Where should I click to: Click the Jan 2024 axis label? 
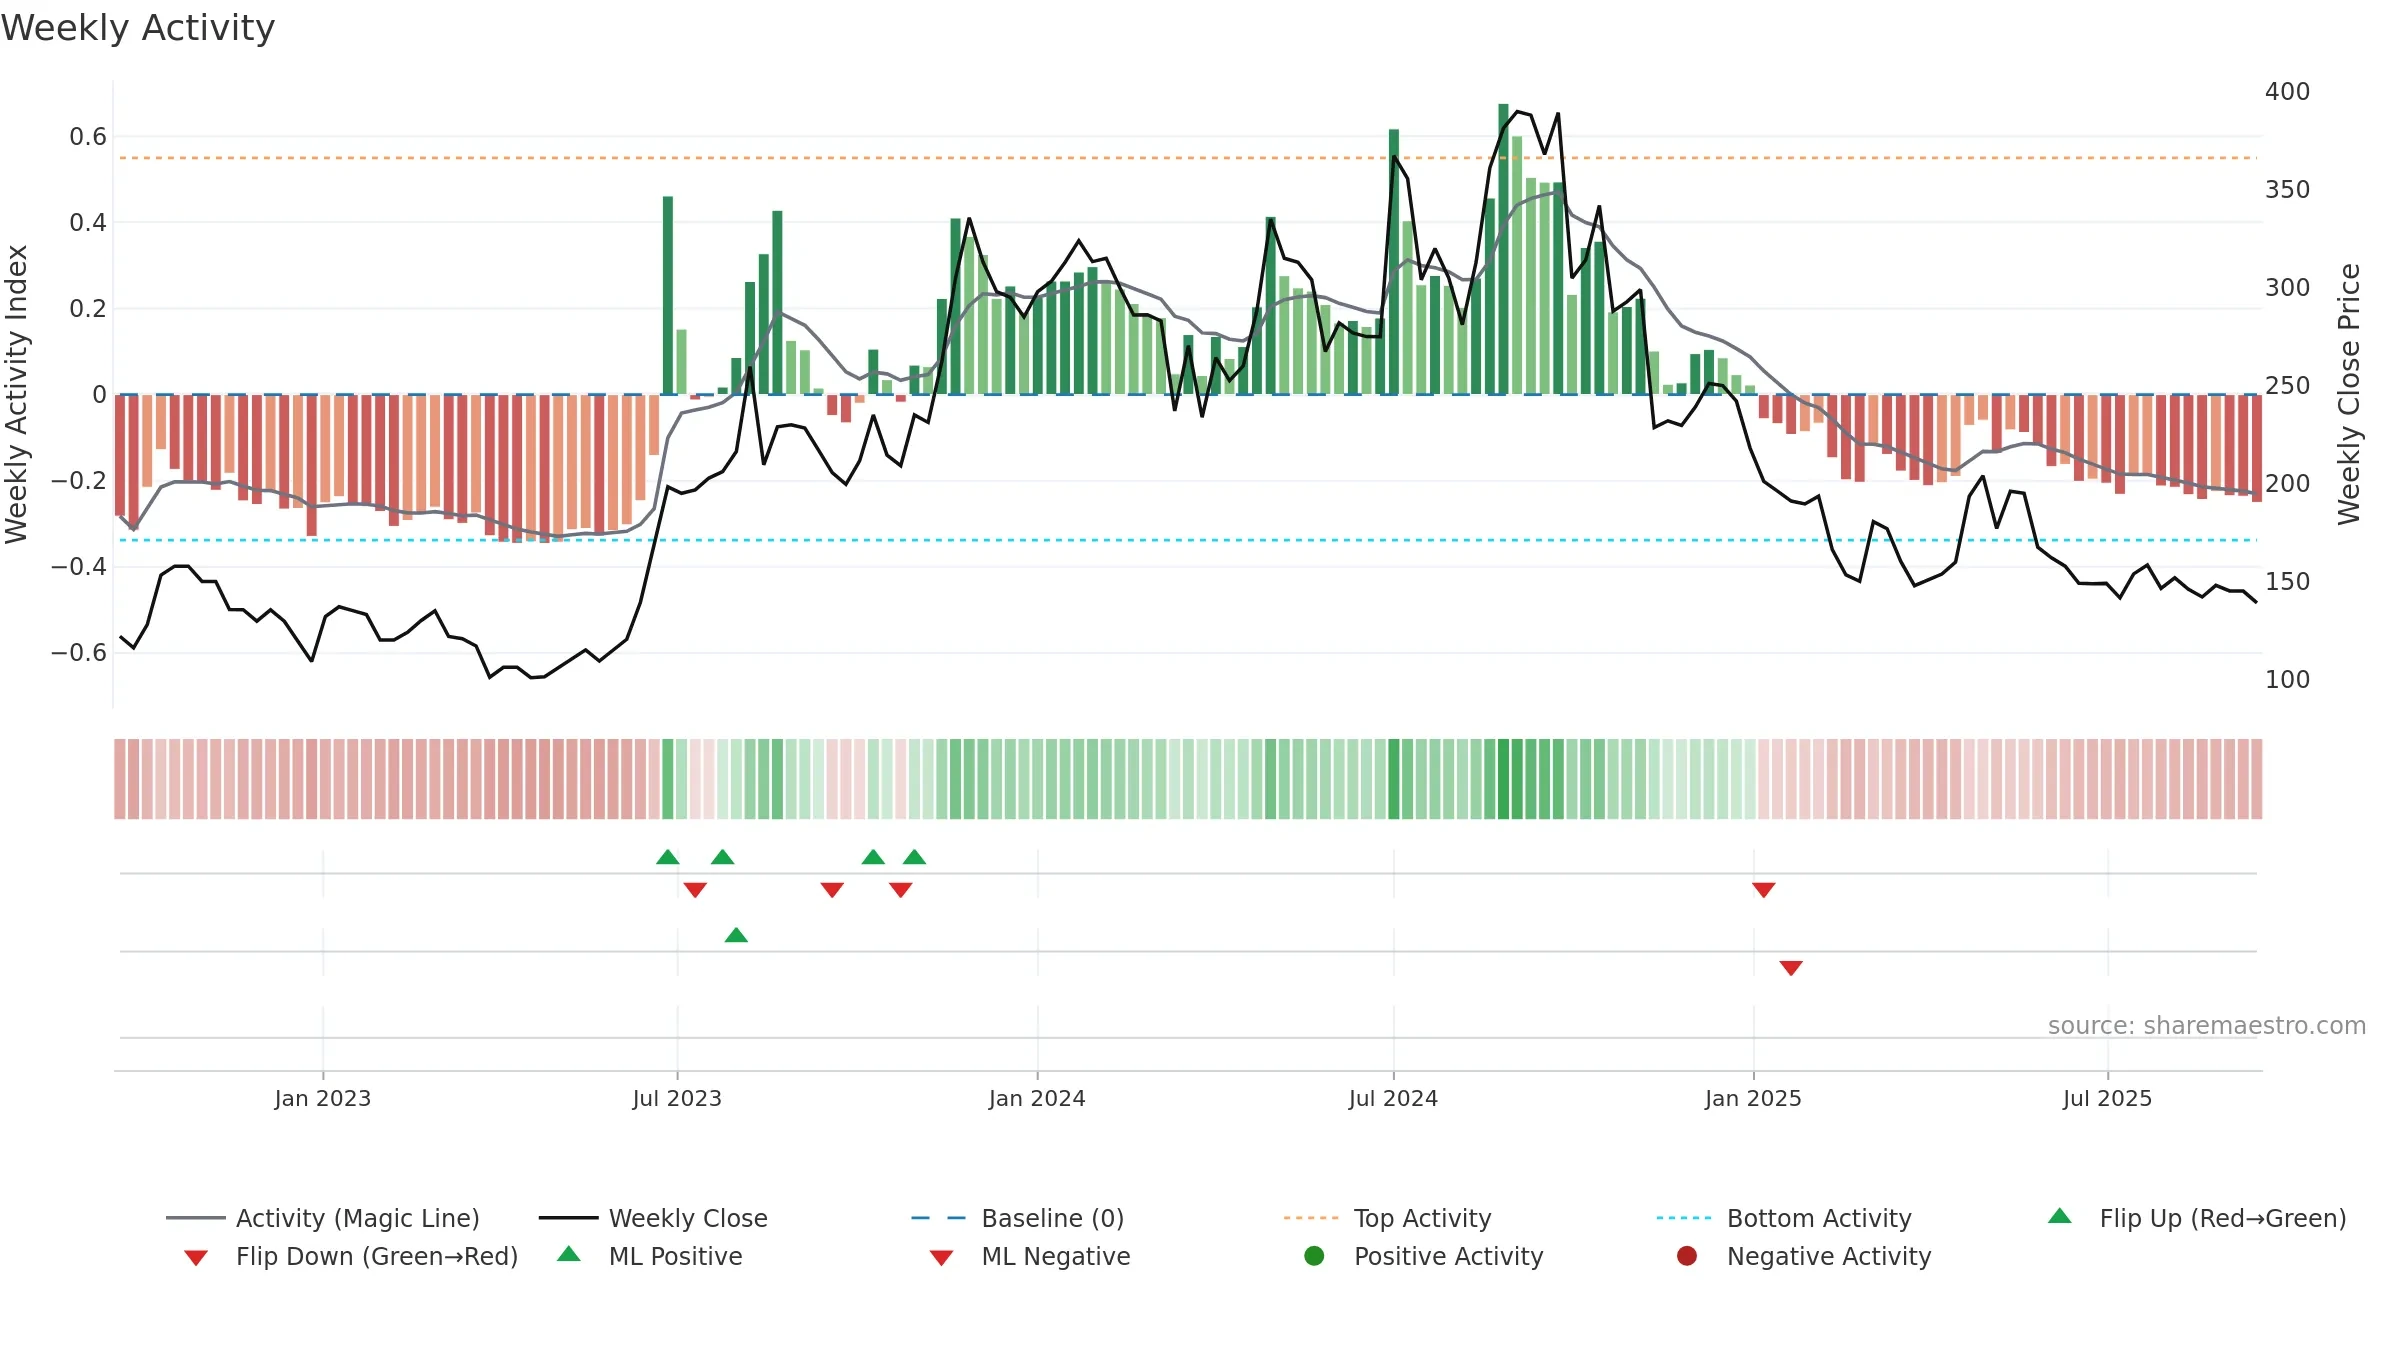click(1037, 1098)
